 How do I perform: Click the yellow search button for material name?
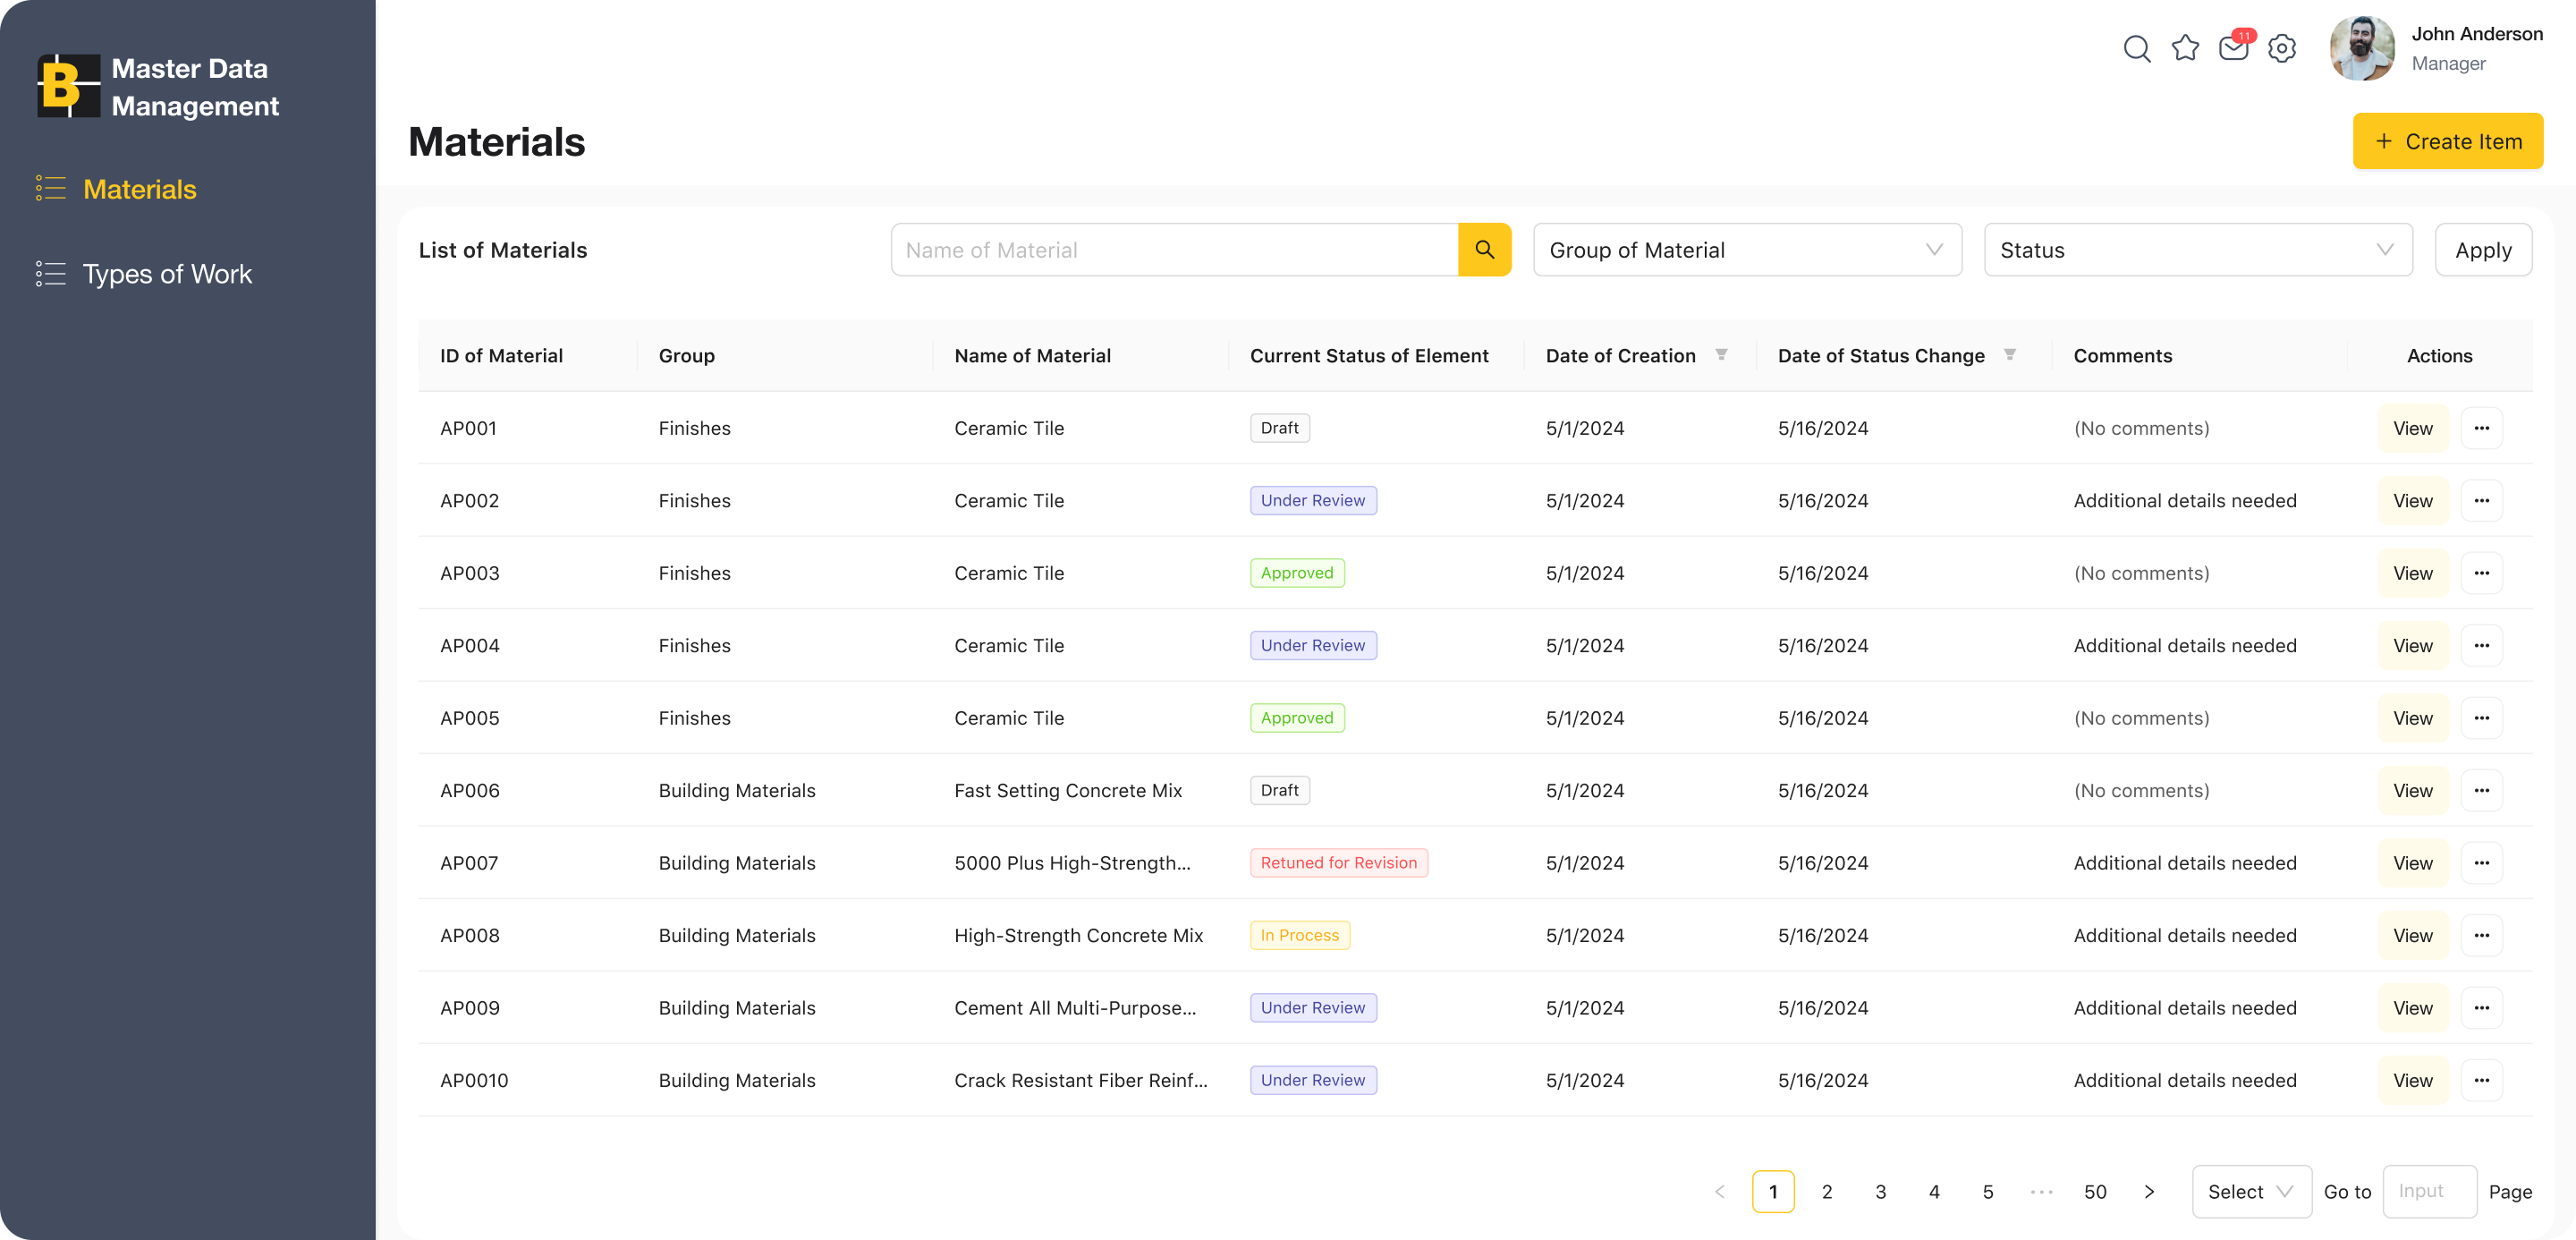point(1484,250)
